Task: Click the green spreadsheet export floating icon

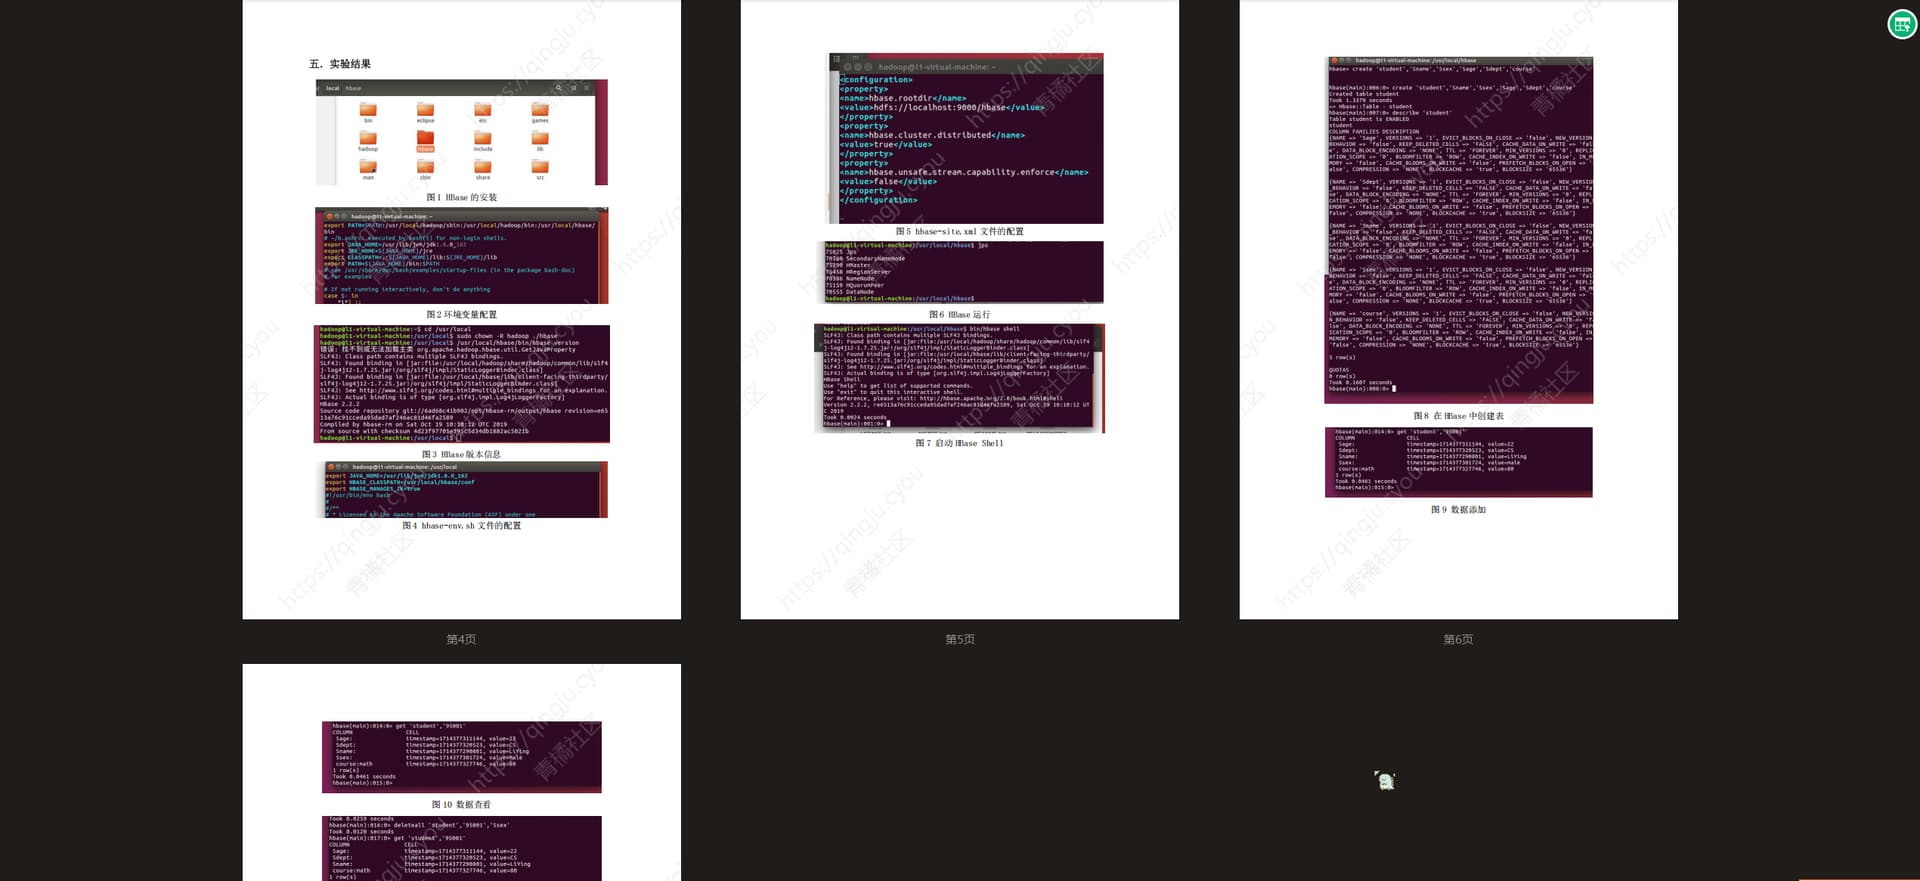Action: pos(1901,24)
